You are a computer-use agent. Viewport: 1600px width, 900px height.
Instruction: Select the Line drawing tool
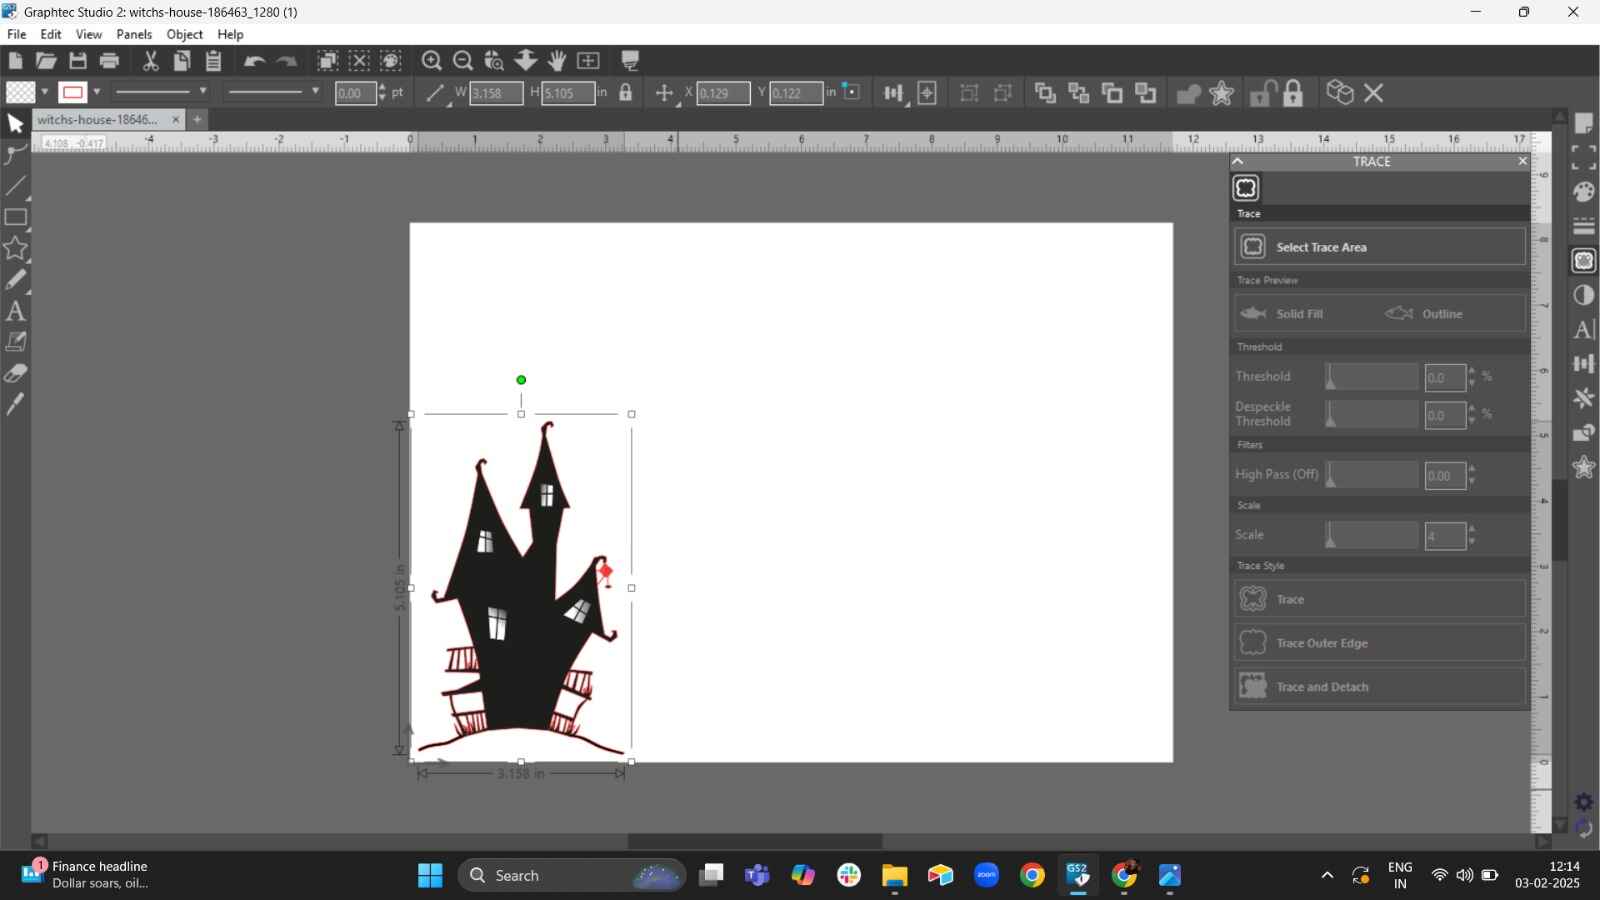point(16,186)
